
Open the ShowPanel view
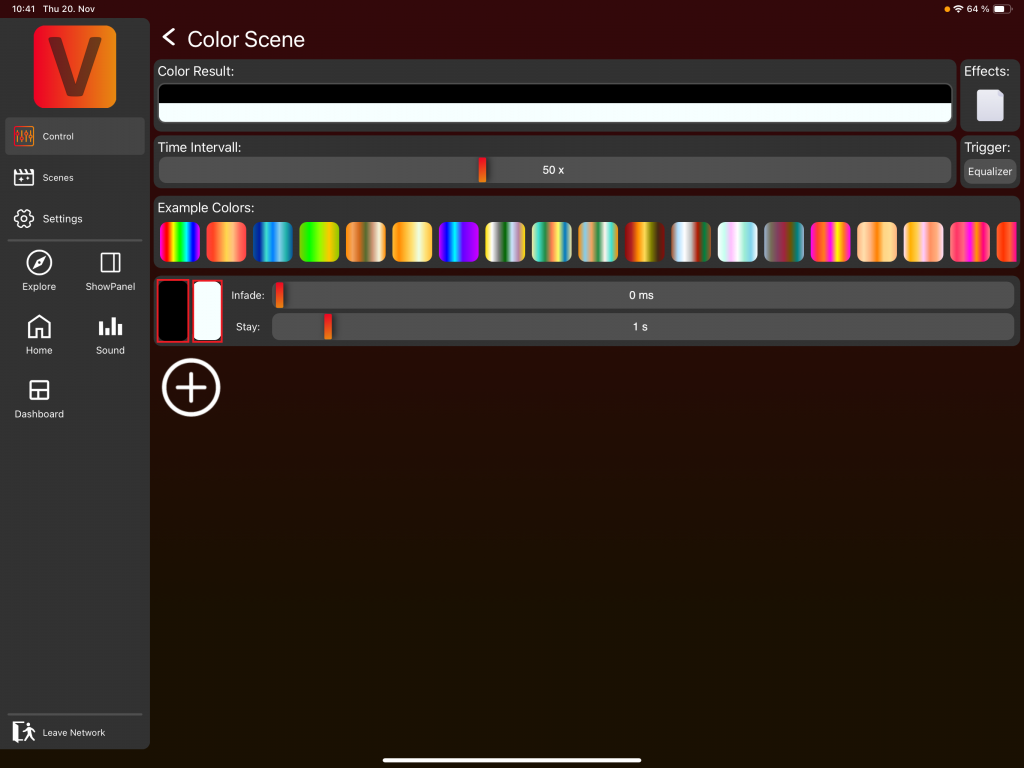tap(110, 271)
